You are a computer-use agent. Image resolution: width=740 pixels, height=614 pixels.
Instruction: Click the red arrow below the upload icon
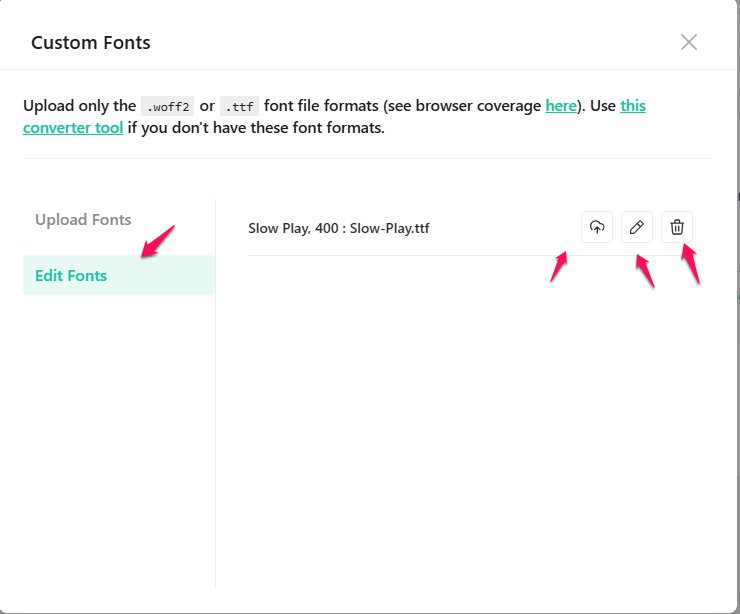coord(559,266)
